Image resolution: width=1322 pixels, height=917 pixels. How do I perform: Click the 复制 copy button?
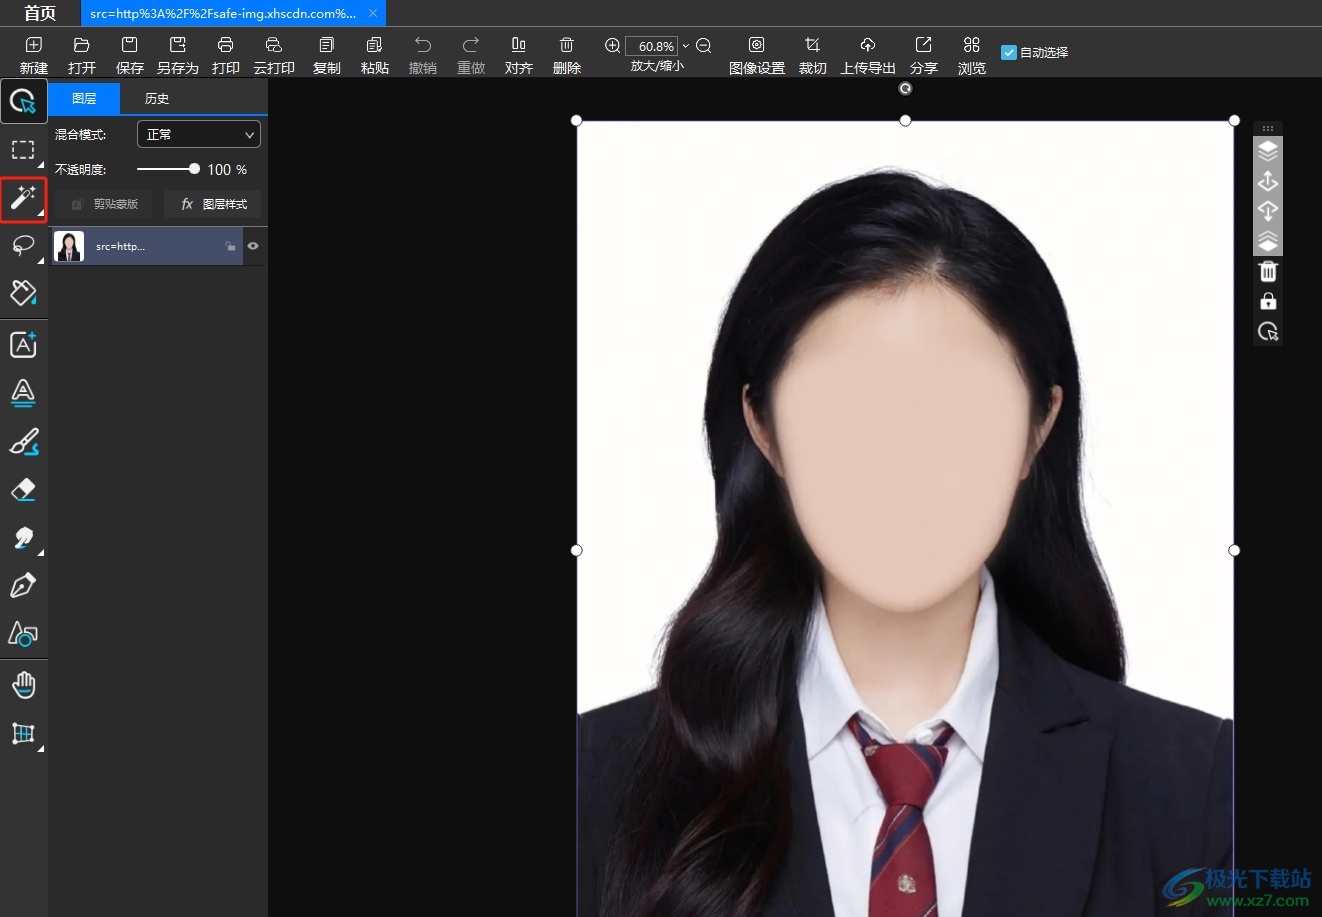click(x=327, y=55)
